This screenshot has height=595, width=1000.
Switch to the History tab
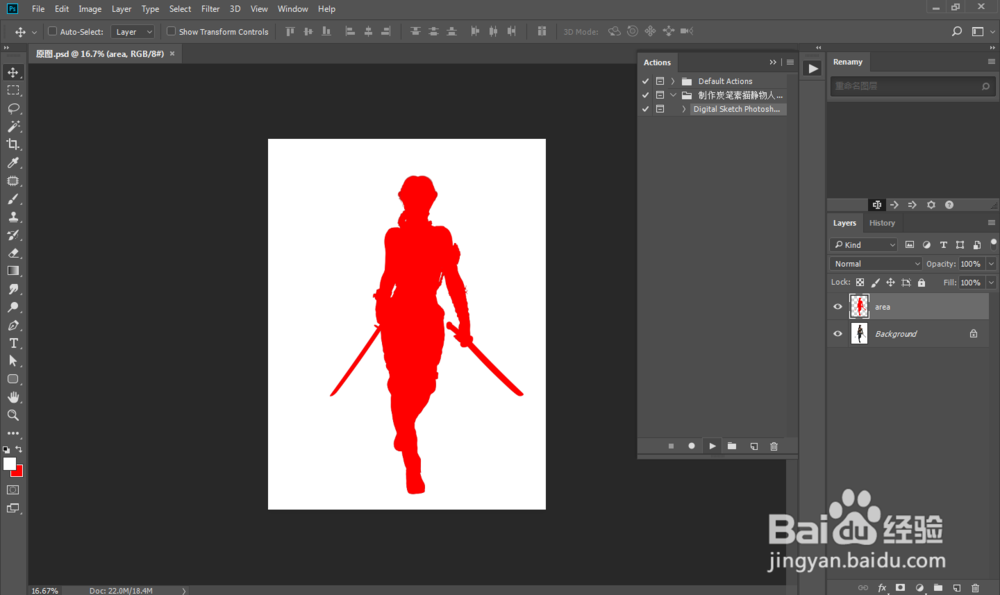(882, 222)
